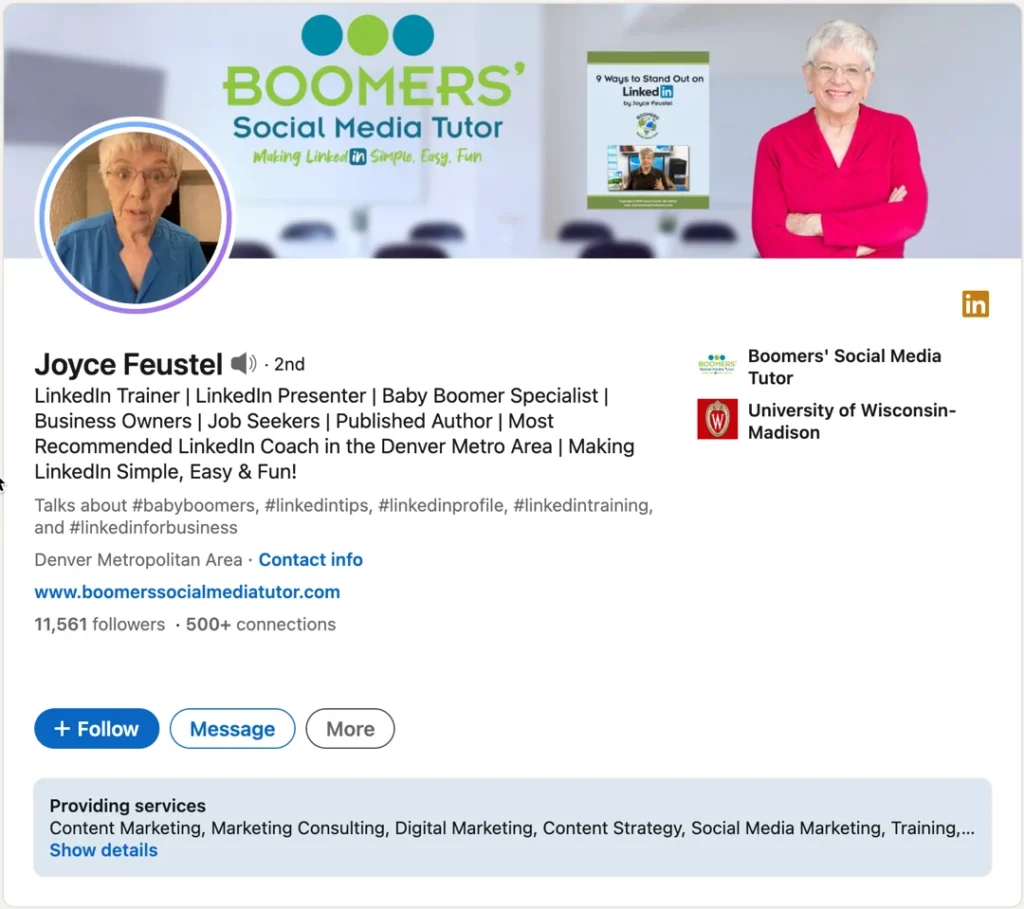Open the More actions dropdown

point(350,729)
